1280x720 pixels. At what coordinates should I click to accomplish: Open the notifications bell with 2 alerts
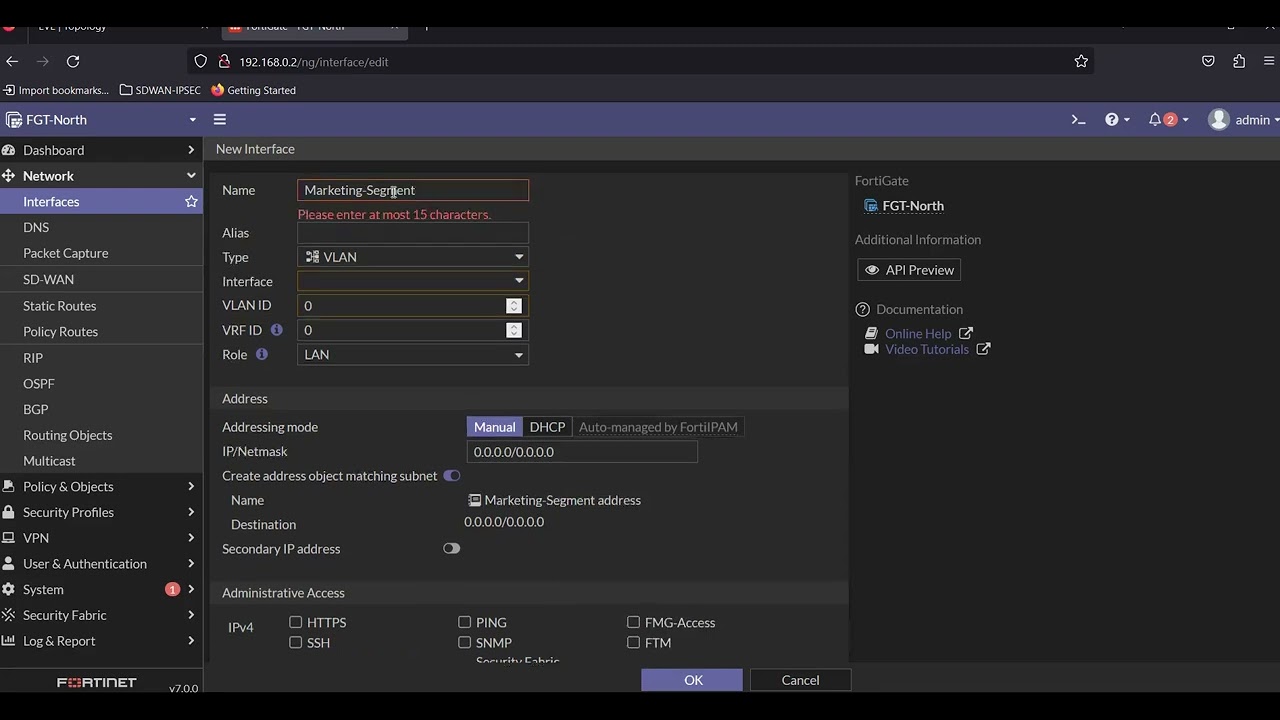point(1168,120)
